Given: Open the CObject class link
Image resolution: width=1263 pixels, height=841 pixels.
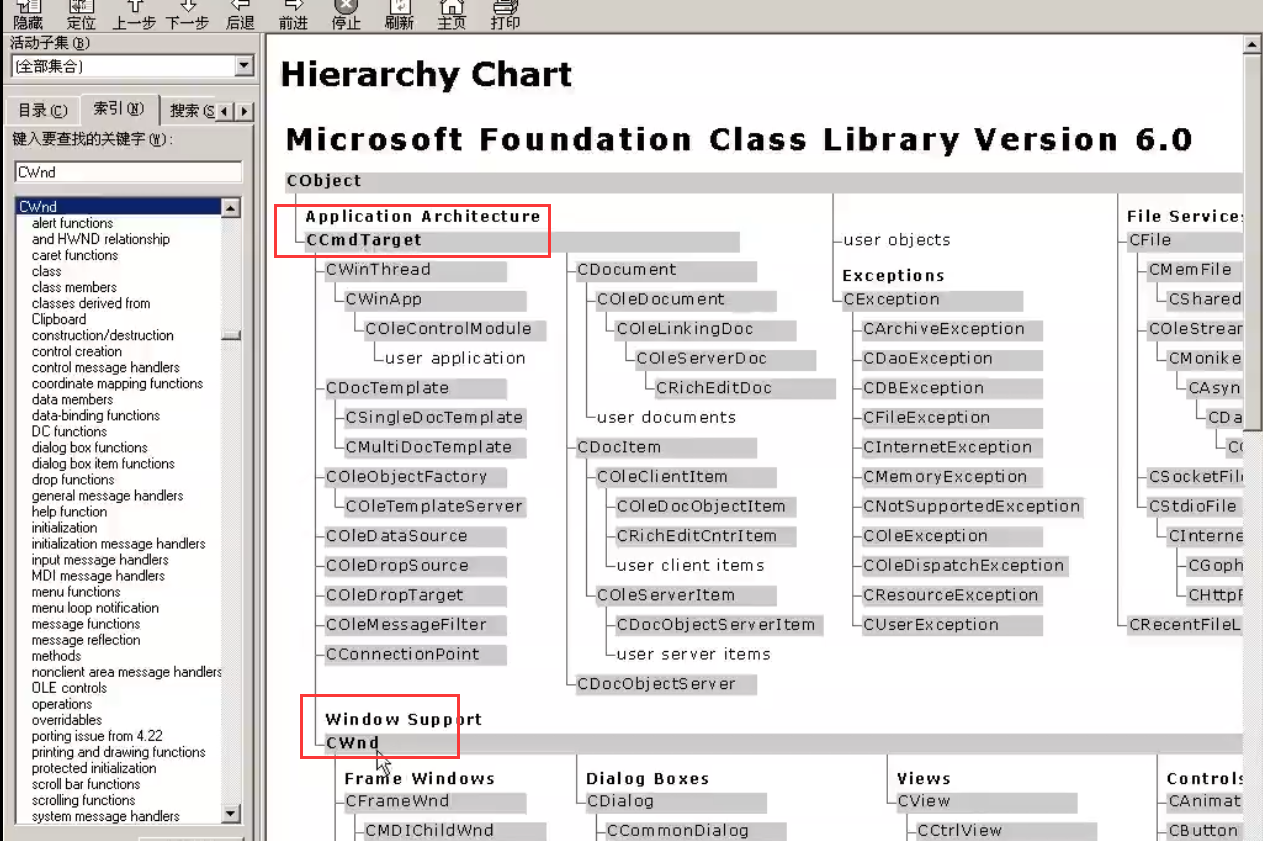Looking at the screenshot, I should point(323,181).
